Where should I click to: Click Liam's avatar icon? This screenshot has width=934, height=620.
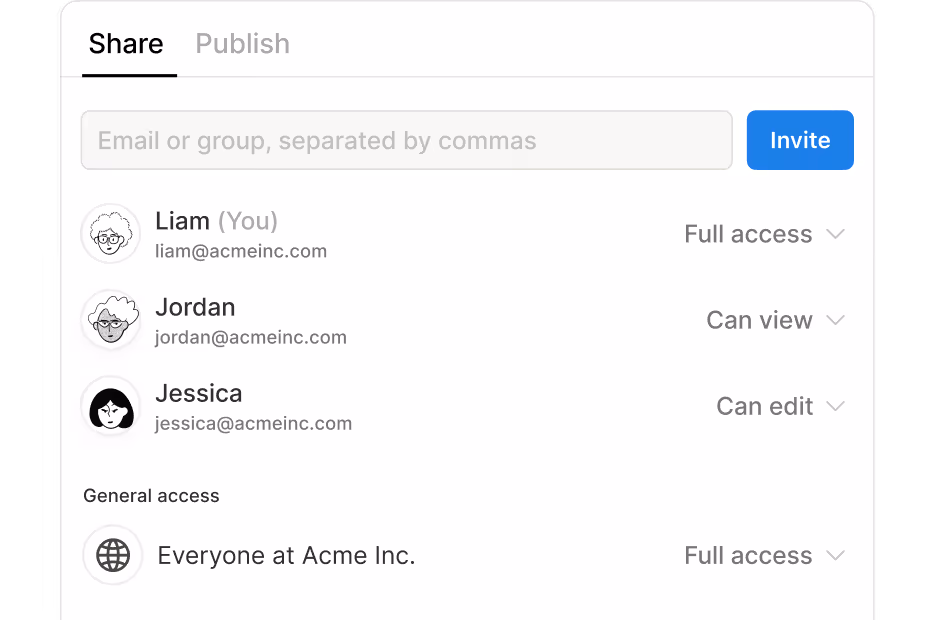pyautogui.click(x=110, y=234)
